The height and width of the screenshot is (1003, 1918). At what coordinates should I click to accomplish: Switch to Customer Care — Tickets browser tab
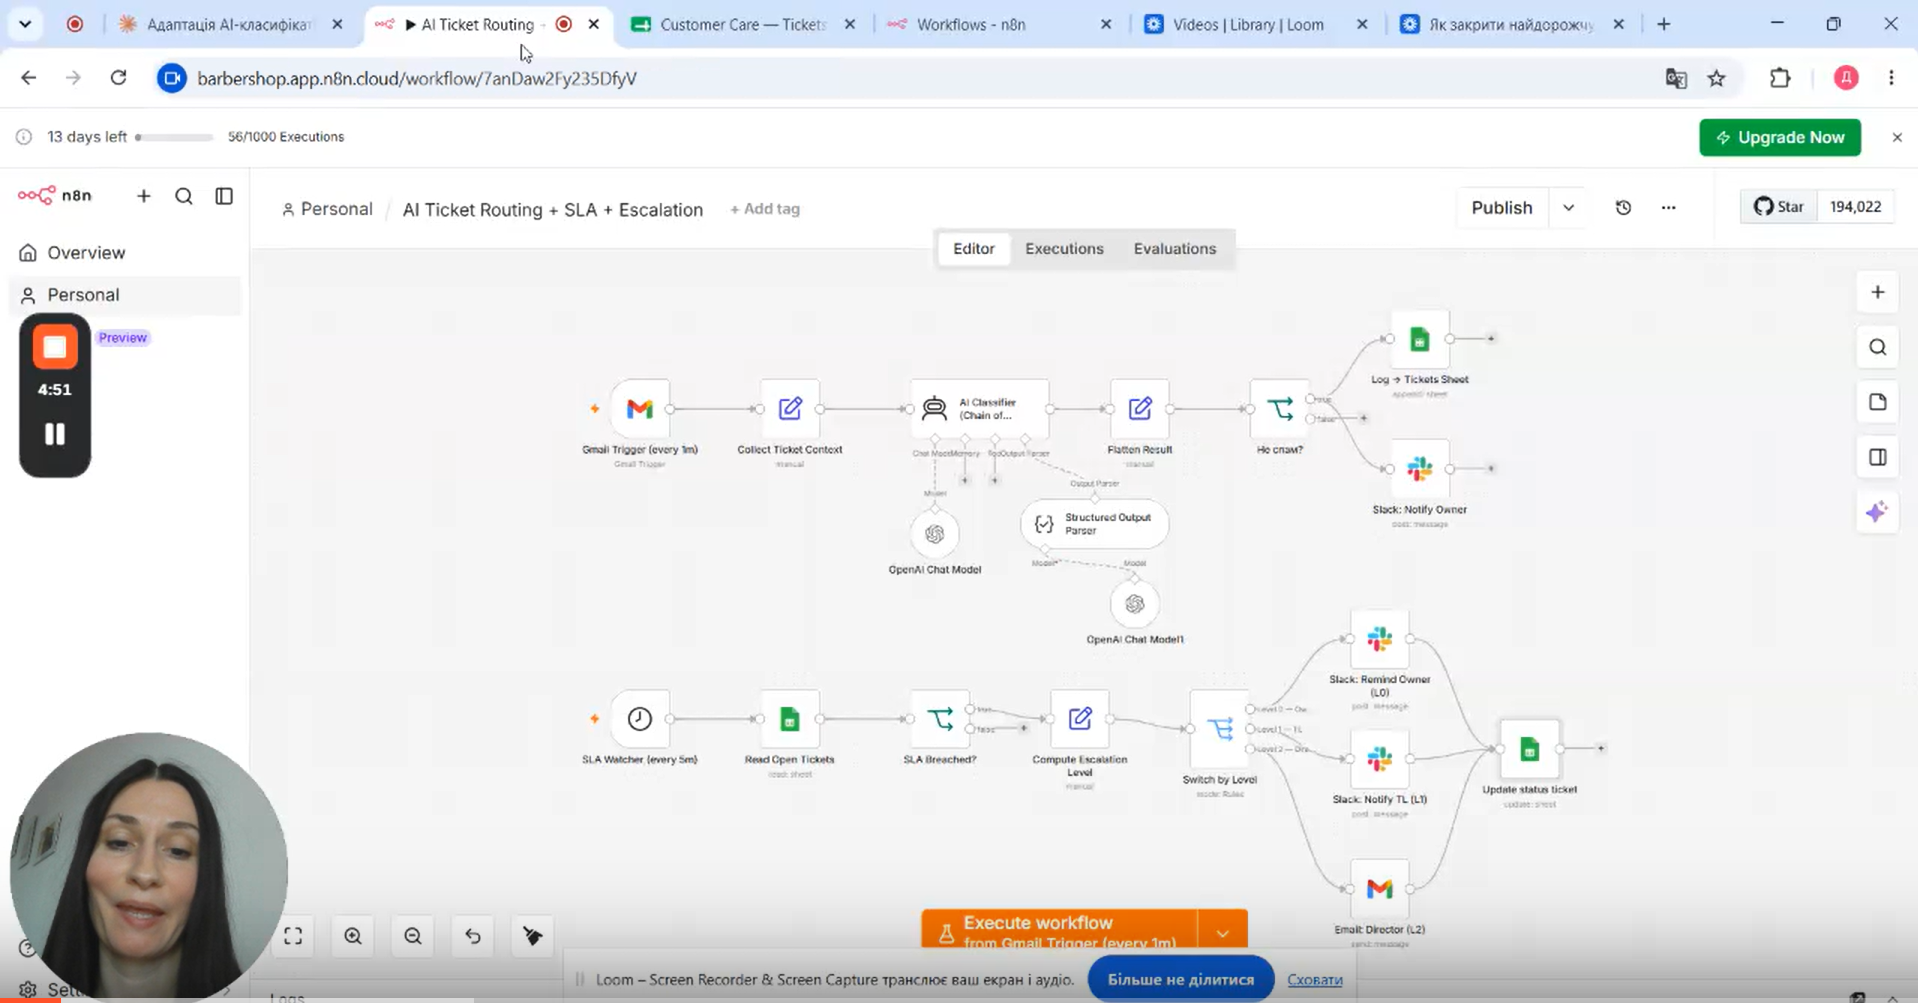click(x=744, y=24)
